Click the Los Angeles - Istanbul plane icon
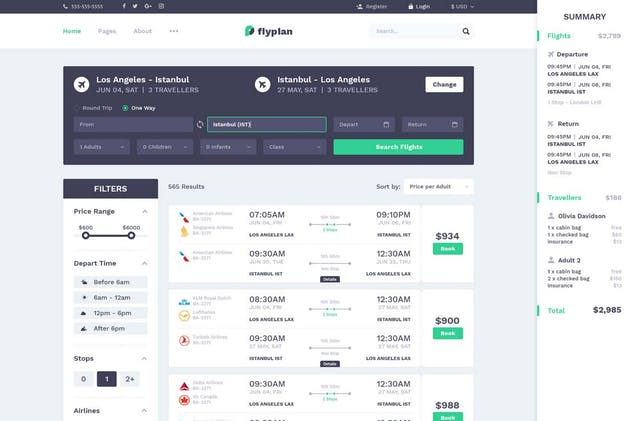 pyautogui.click(x=81, y=85)
